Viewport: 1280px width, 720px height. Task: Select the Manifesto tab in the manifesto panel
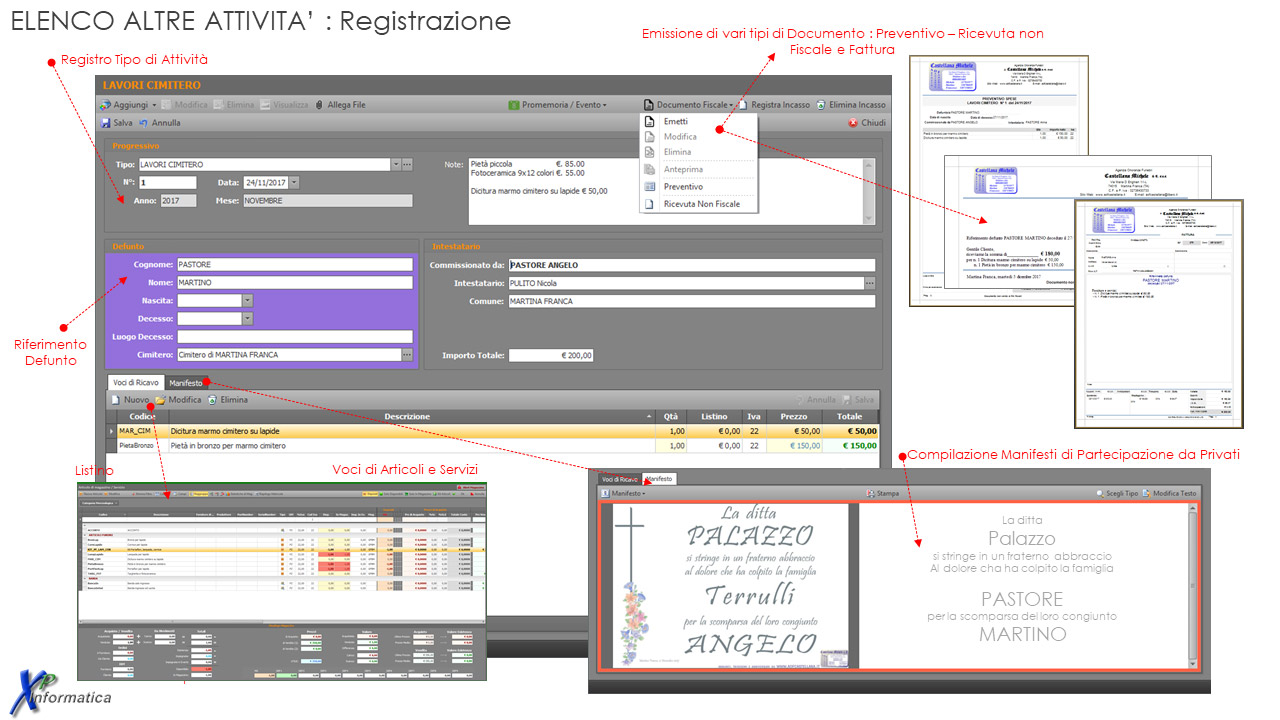click(x=659, y=479)
